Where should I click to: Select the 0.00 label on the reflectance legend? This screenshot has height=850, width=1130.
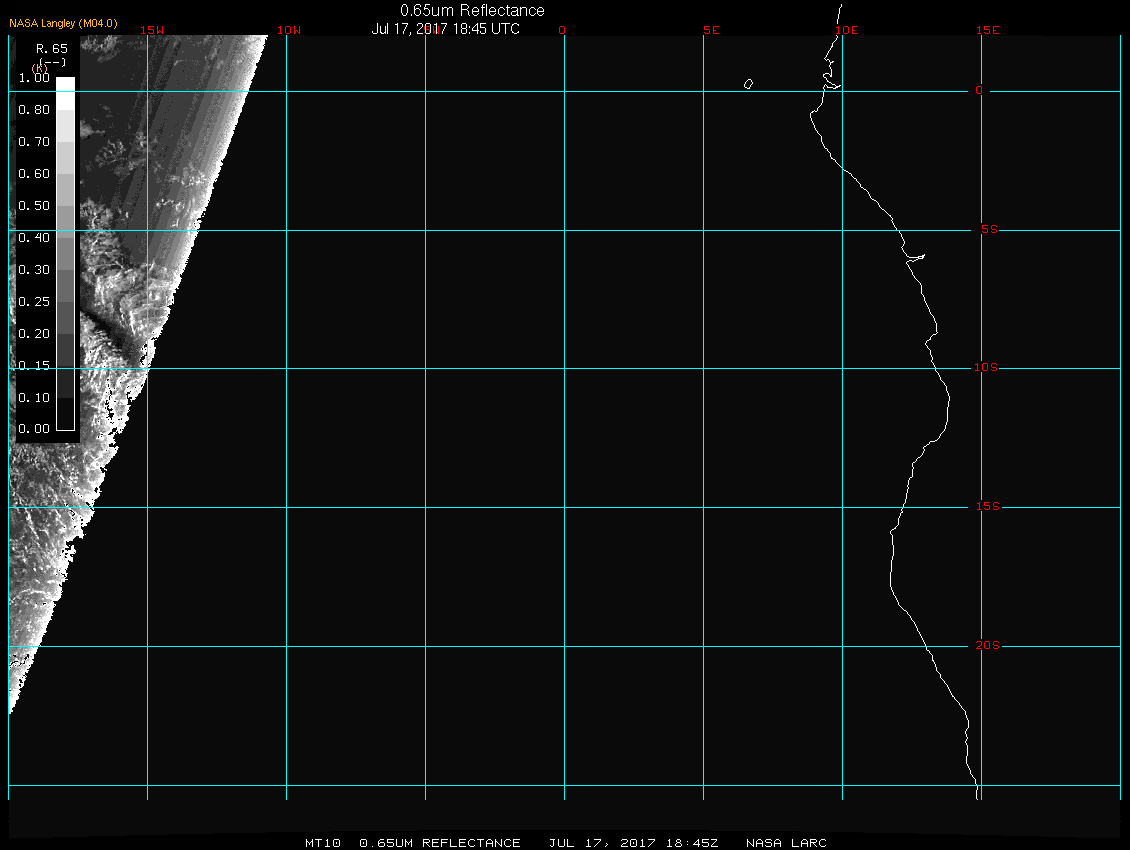point(34,429)
